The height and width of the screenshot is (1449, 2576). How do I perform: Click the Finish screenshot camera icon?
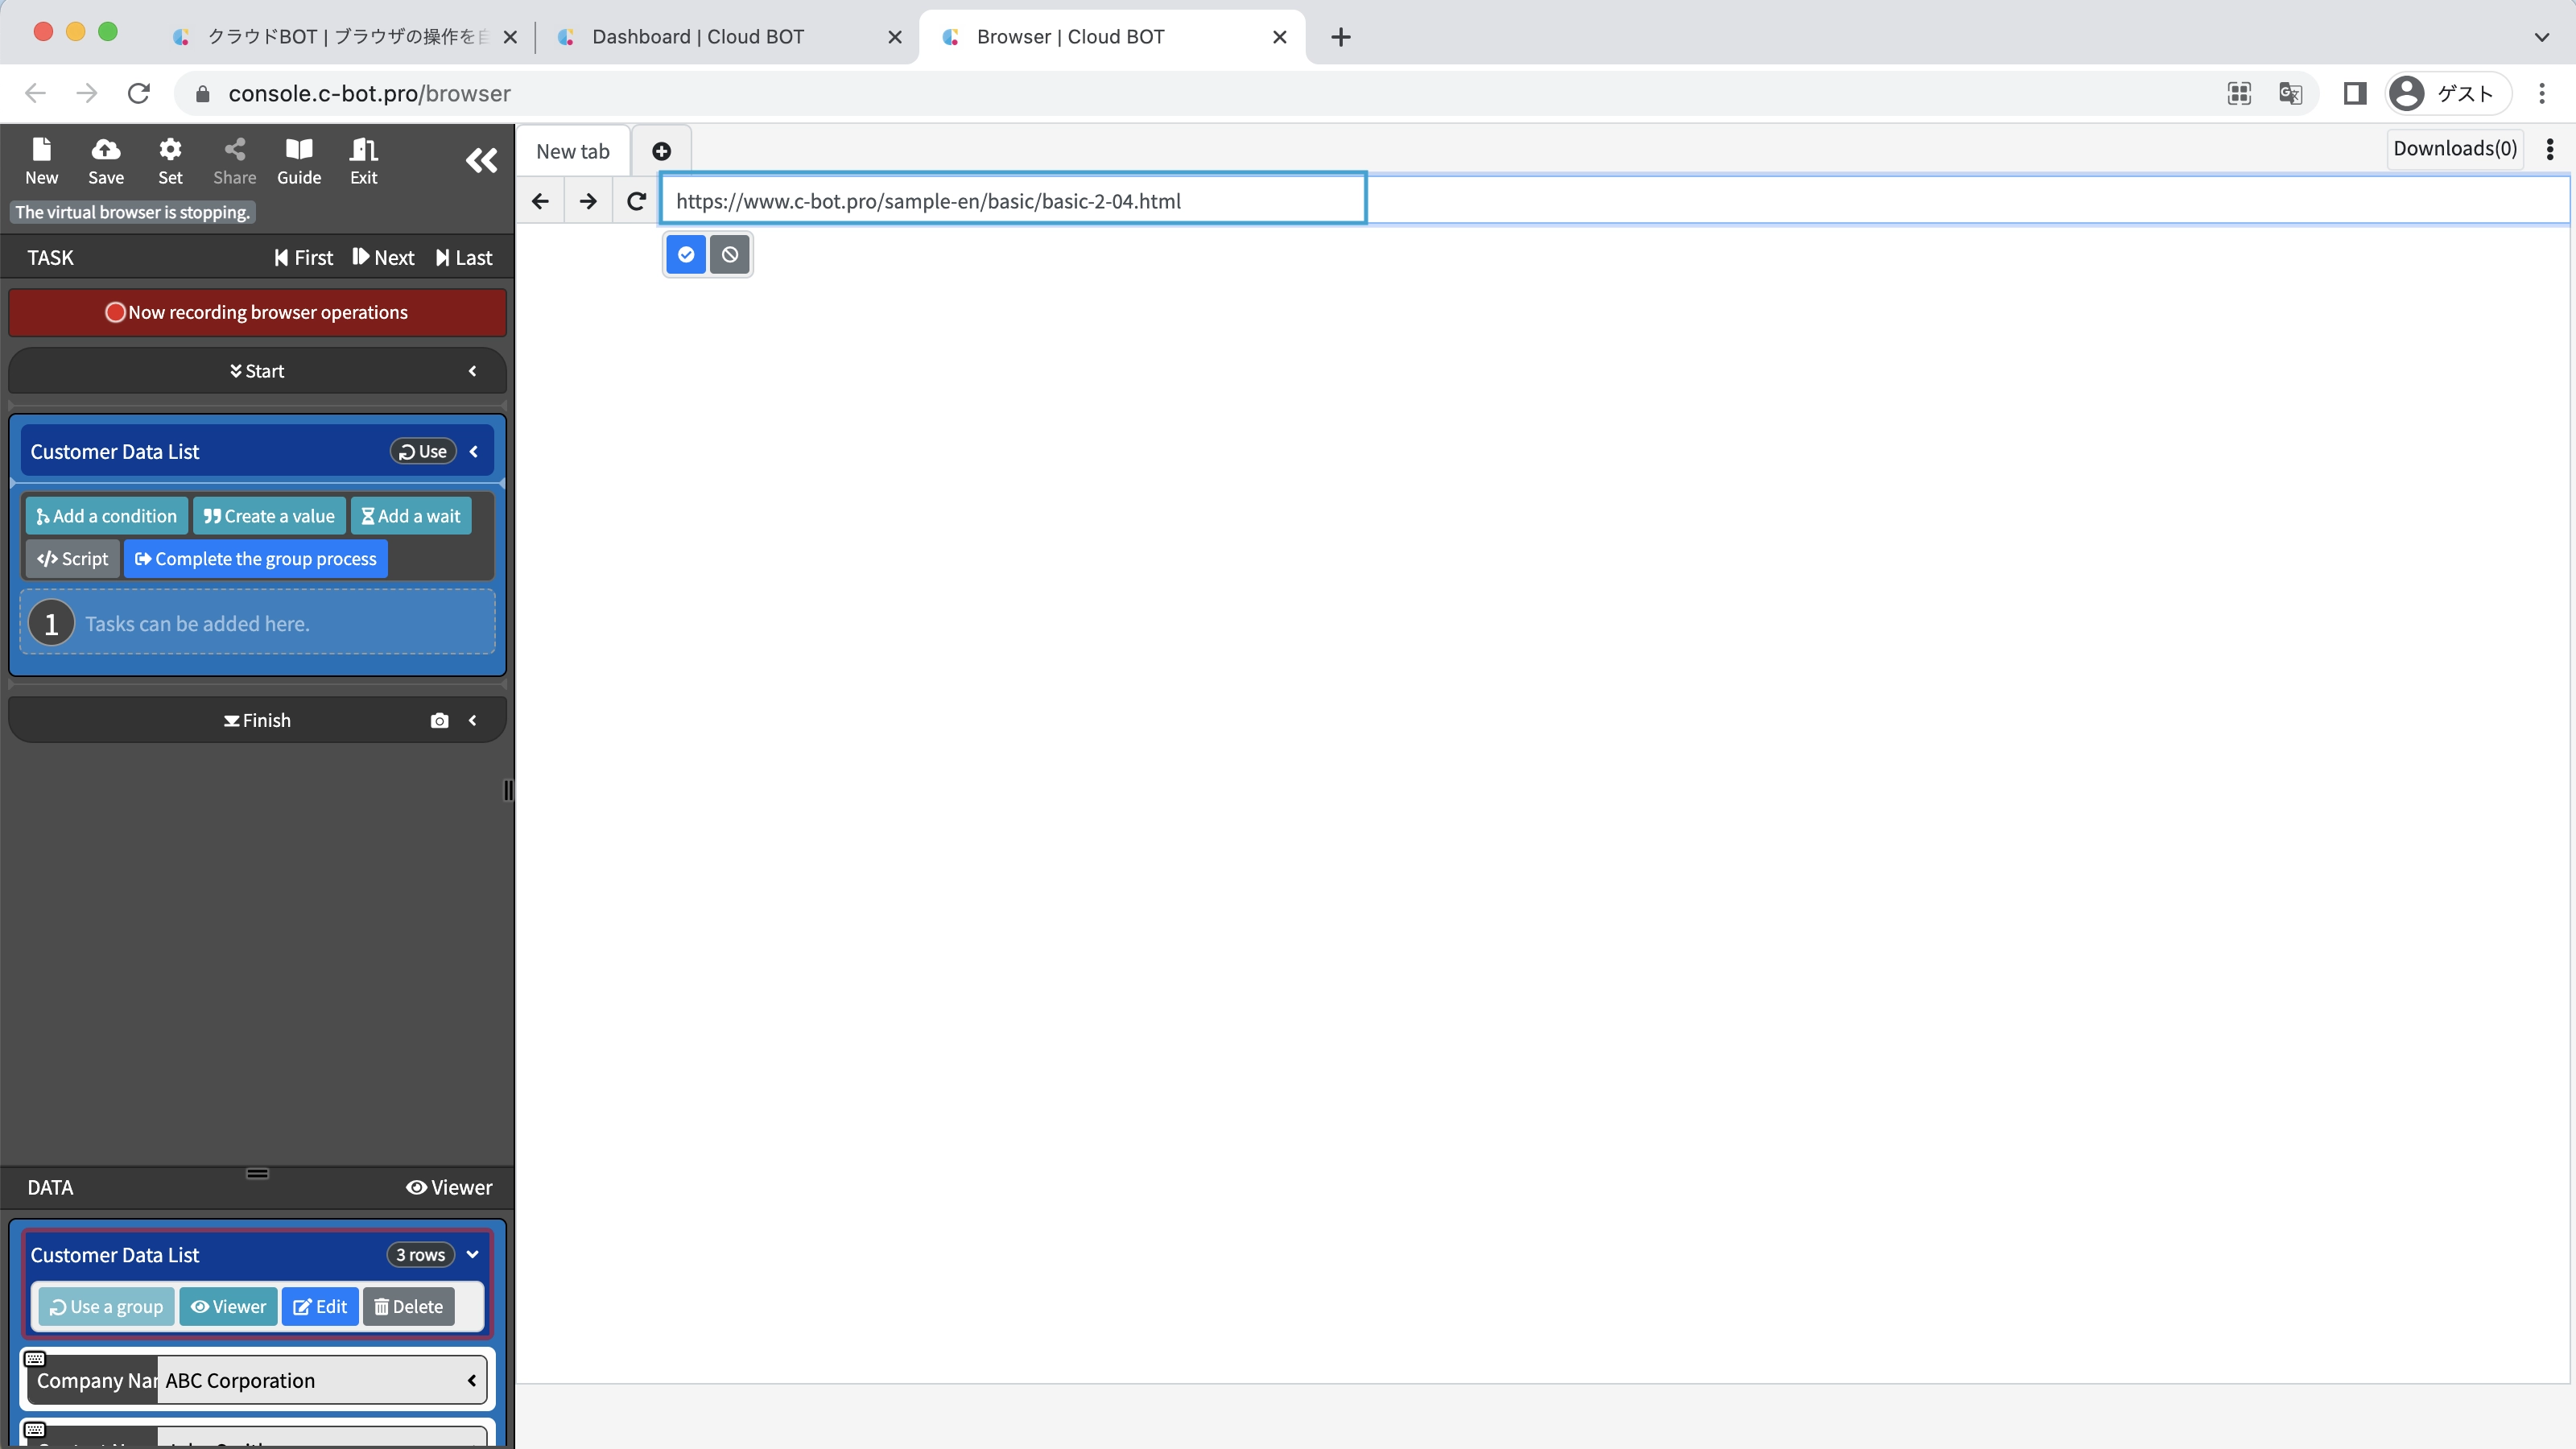click(x=439, y=721)
